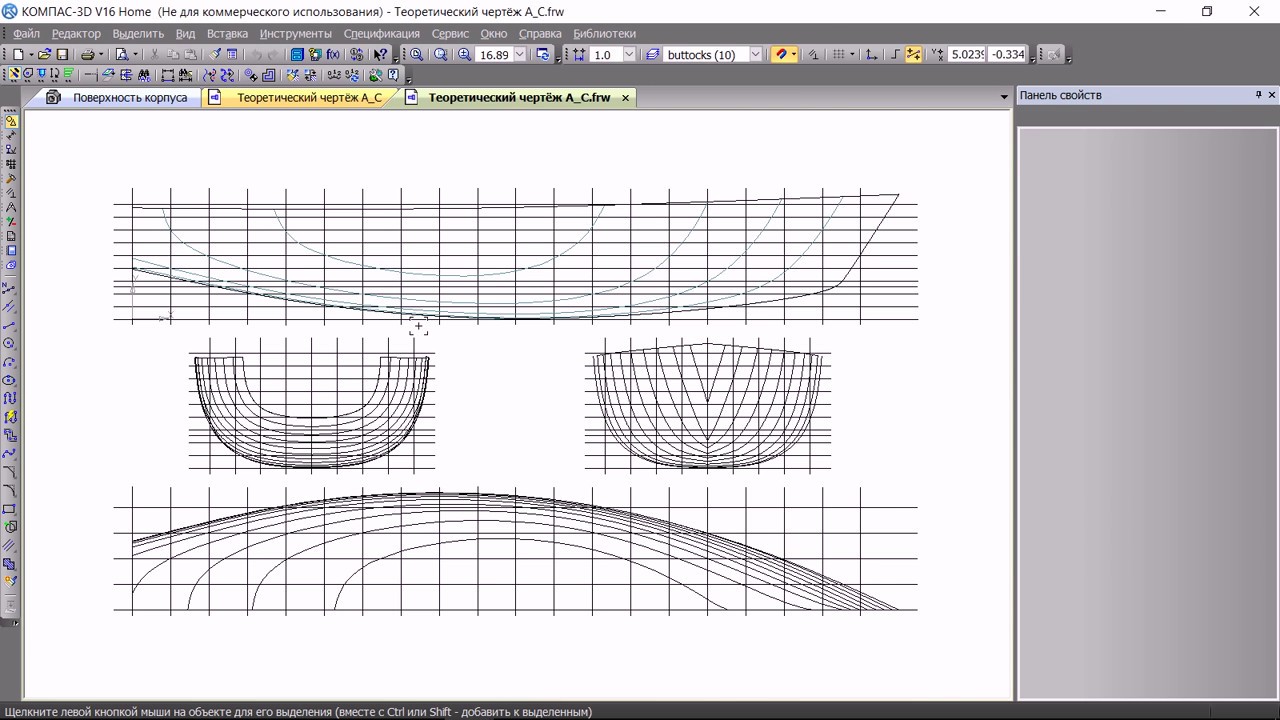This screenshot has height=720, width=1280.
Task: Expand the grid options dropdown arrow
Action: coord(852,54)
